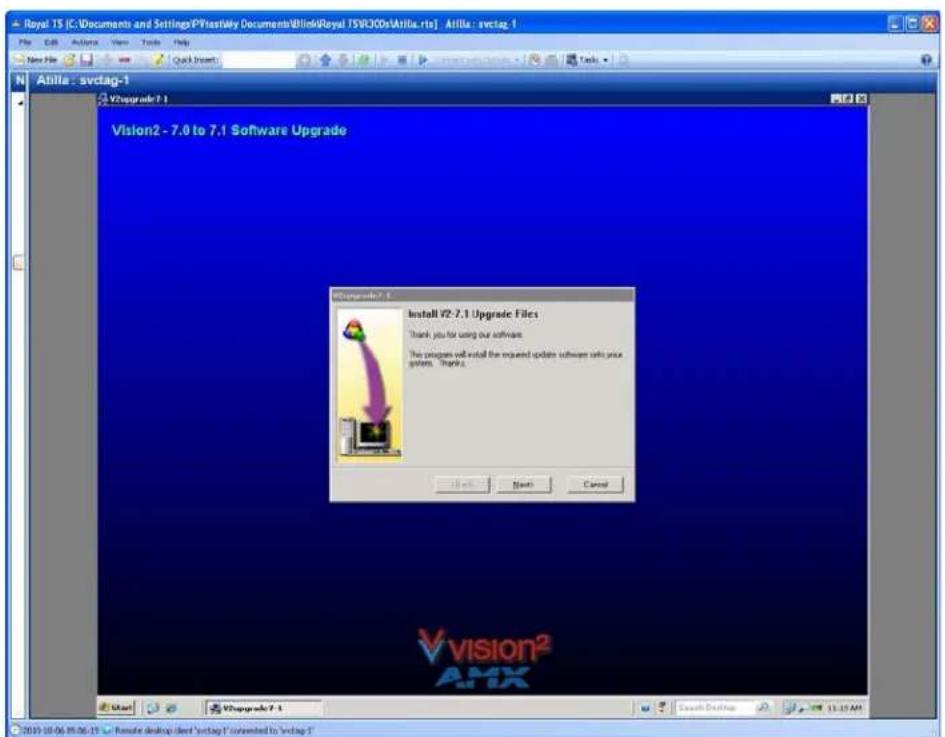Click the desktop search magnifier icon

pos(763,707)
